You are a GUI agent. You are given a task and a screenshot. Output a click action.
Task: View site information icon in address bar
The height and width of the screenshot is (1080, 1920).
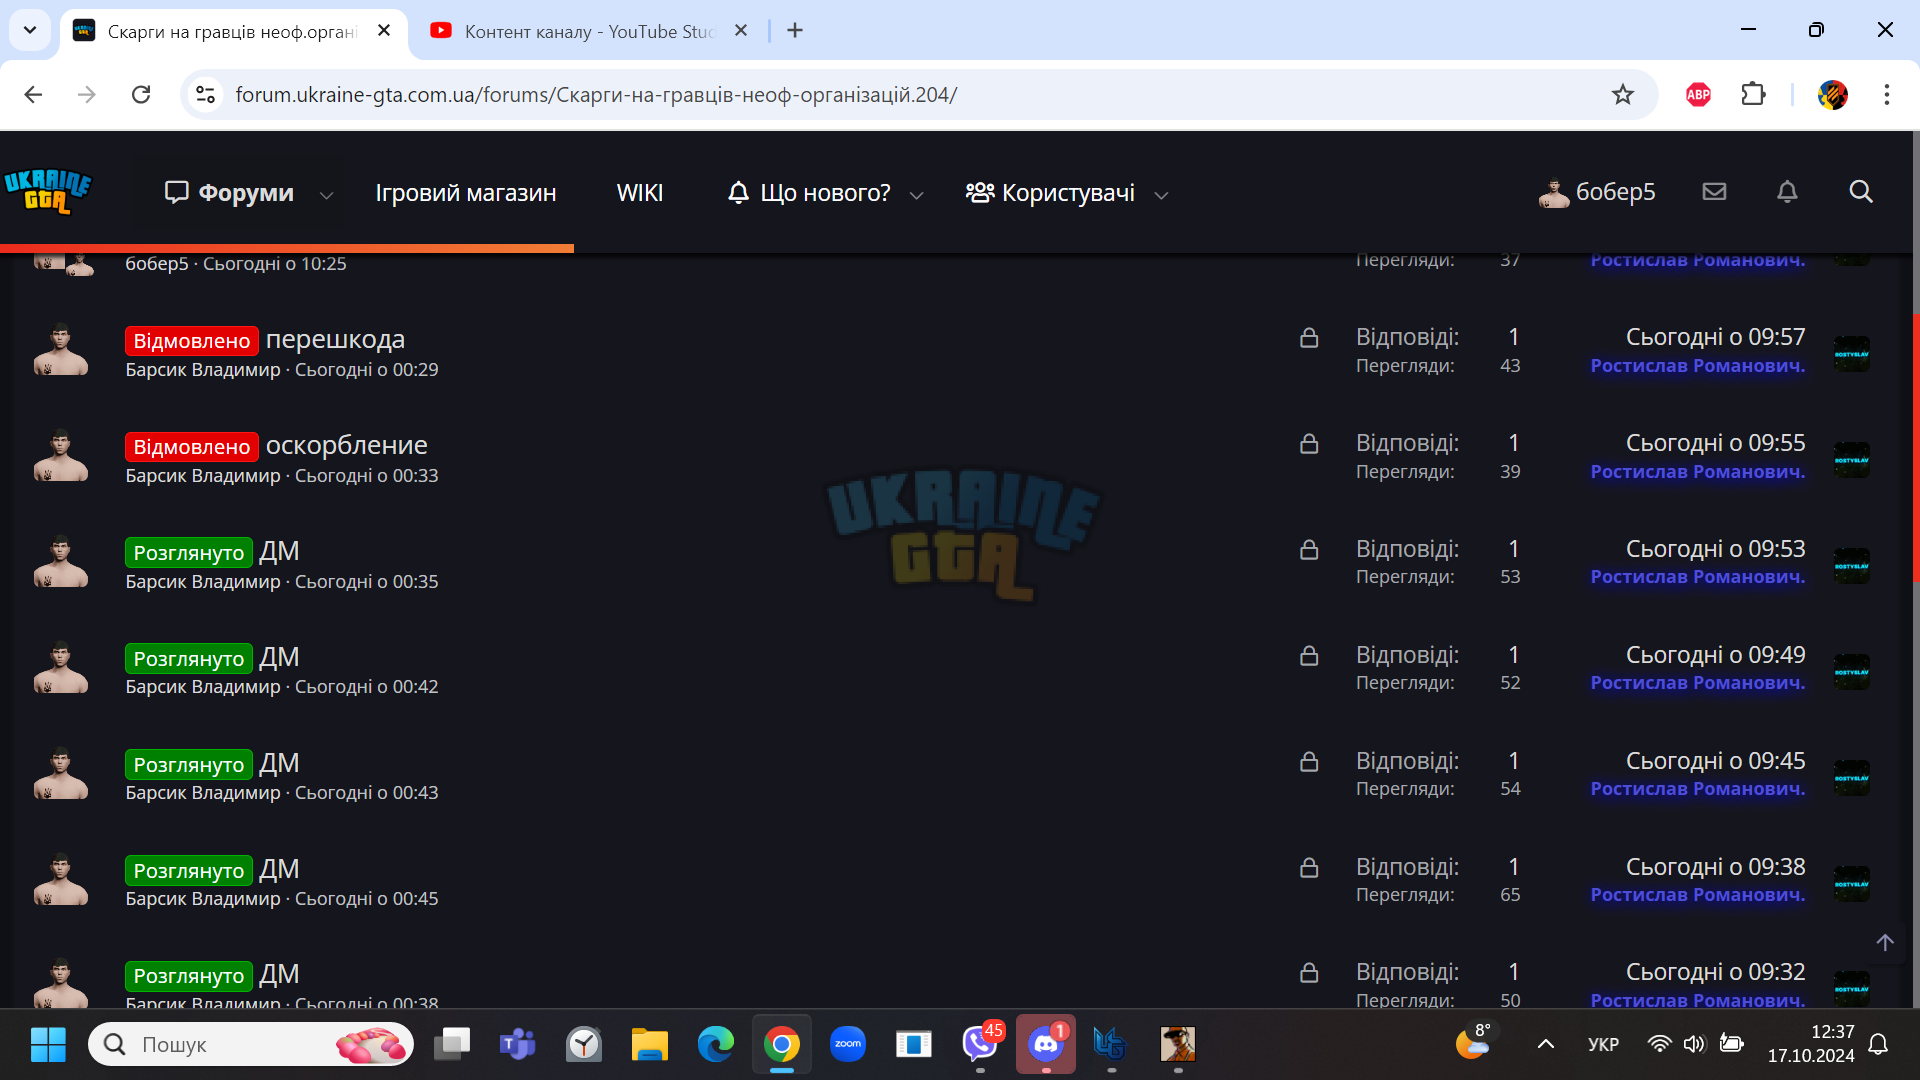(205, 94)
